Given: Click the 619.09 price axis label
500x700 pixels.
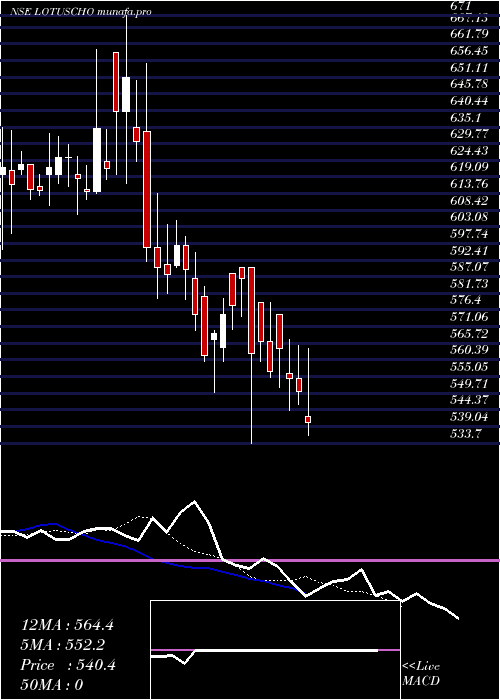Looking at the screenshot, I should tap(470, 167).
